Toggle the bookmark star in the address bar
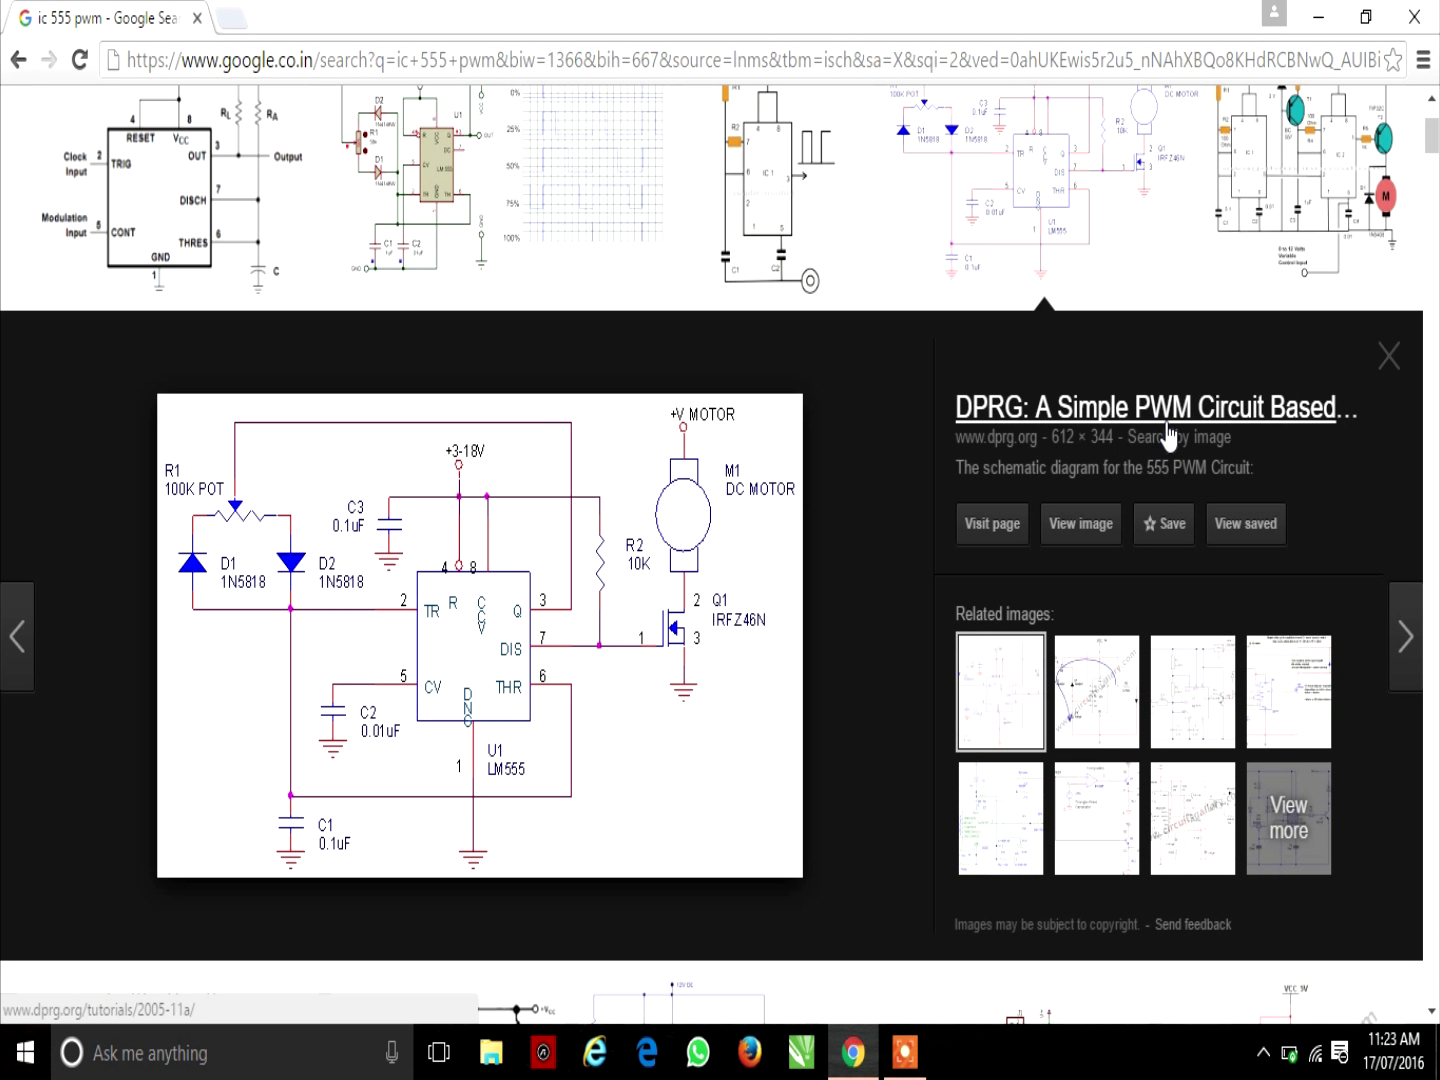Image resolution: width=1440 pixels, height=1080 pixels. click(1394, 60)
